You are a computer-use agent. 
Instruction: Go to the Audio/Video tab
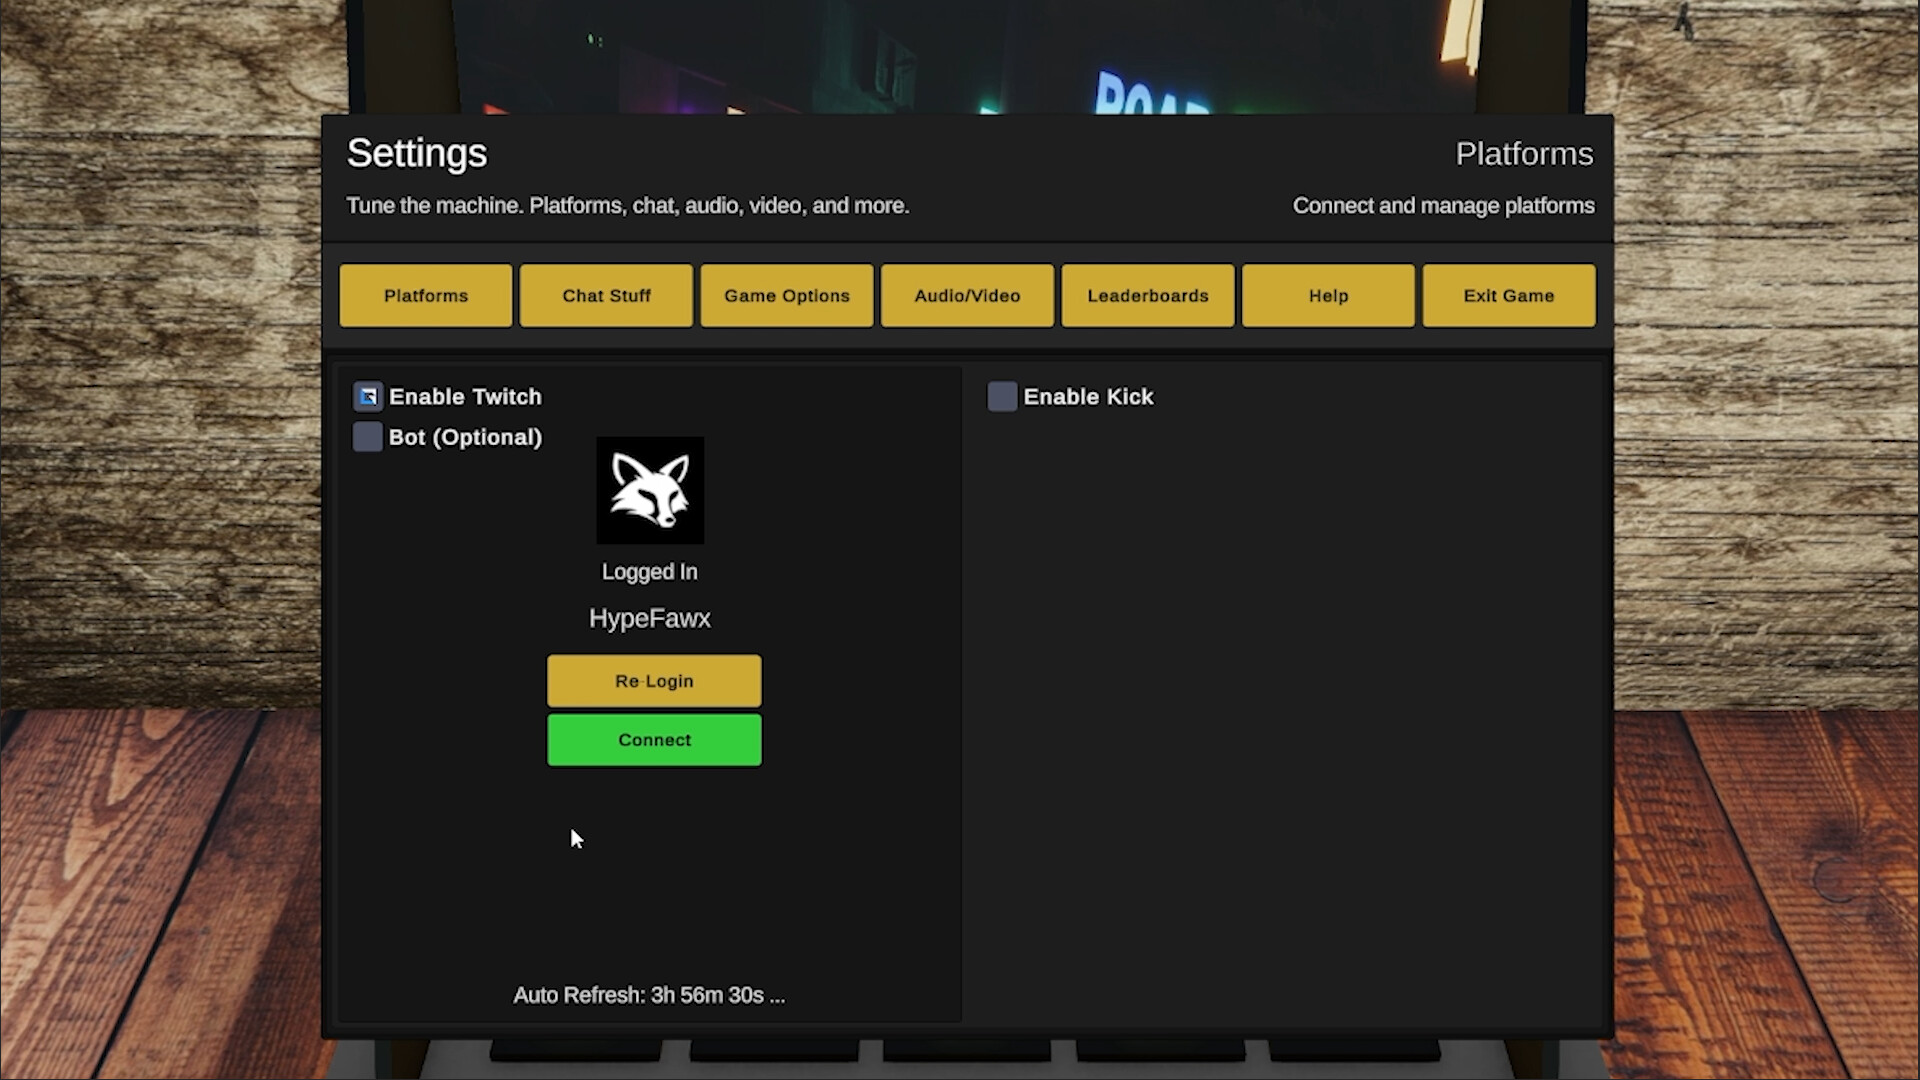click(967, 295)
